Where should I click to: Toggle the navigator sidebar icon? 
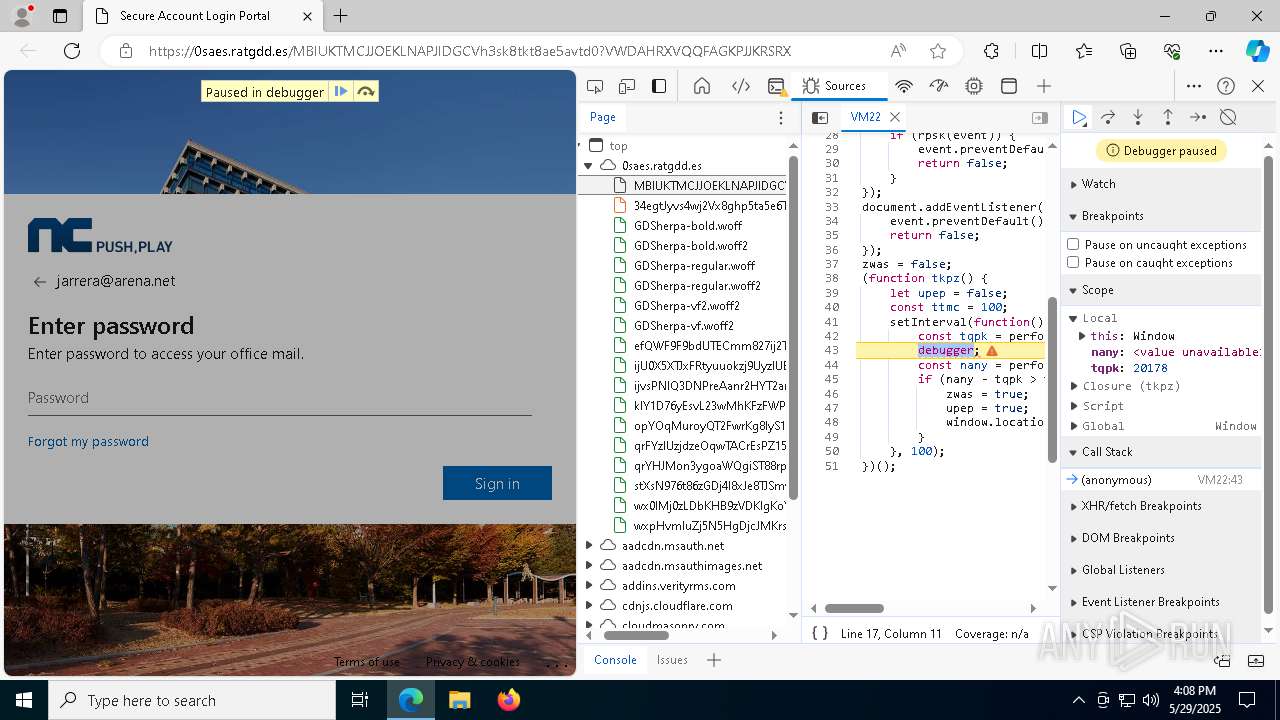coord(820,118)
